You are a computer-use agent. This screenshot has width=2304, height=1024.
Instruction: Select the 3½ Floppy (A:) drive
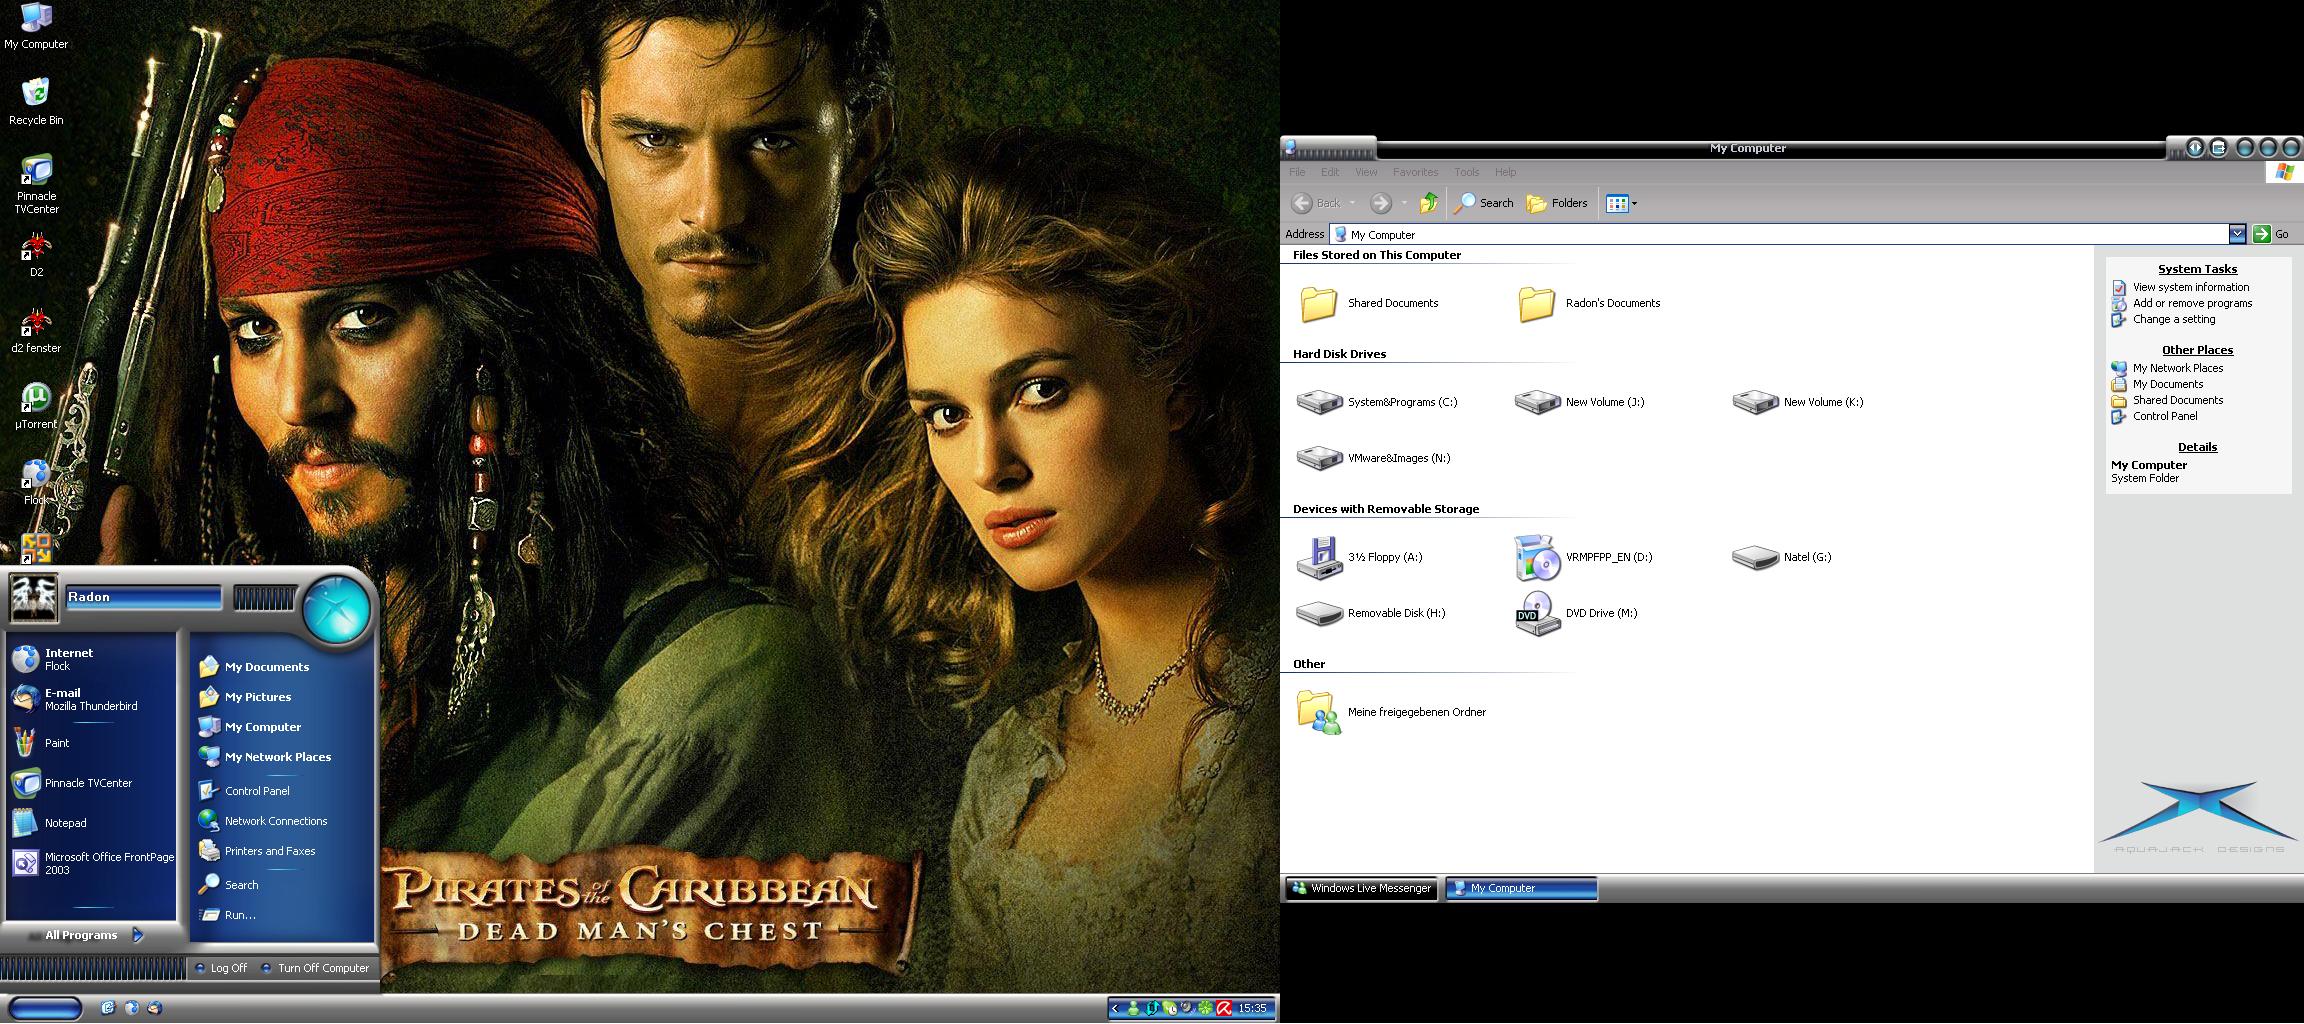point(1319,558)
